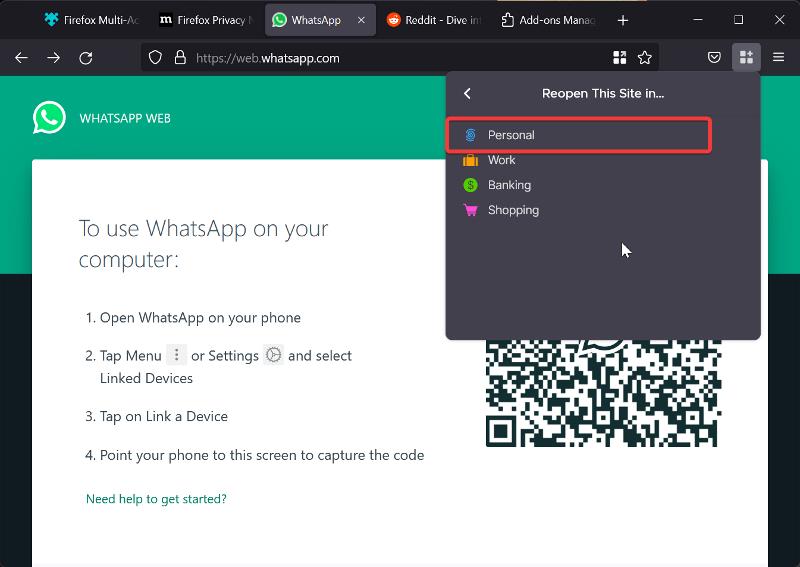Click the 'Tap on Link a Device' step
Image resolution: width=800 pixels, height=567 pixels.
pos(164,416)
